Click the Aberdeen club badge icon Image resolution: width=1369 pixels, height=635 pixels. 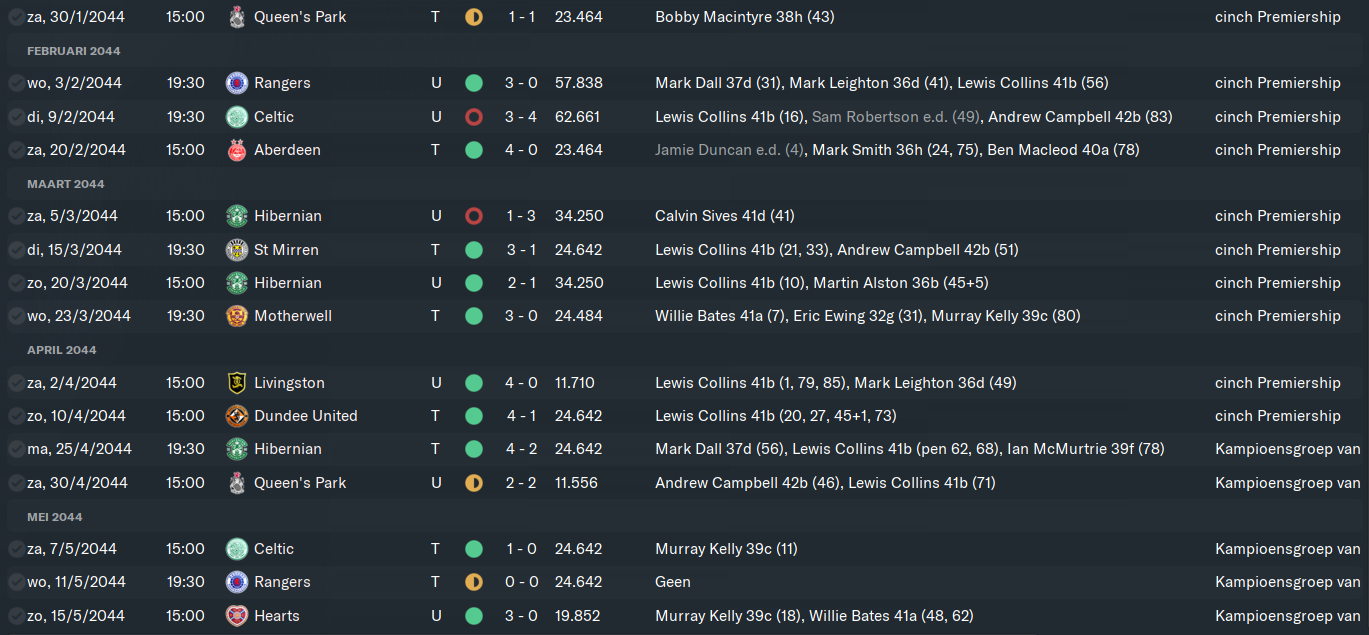236,150
